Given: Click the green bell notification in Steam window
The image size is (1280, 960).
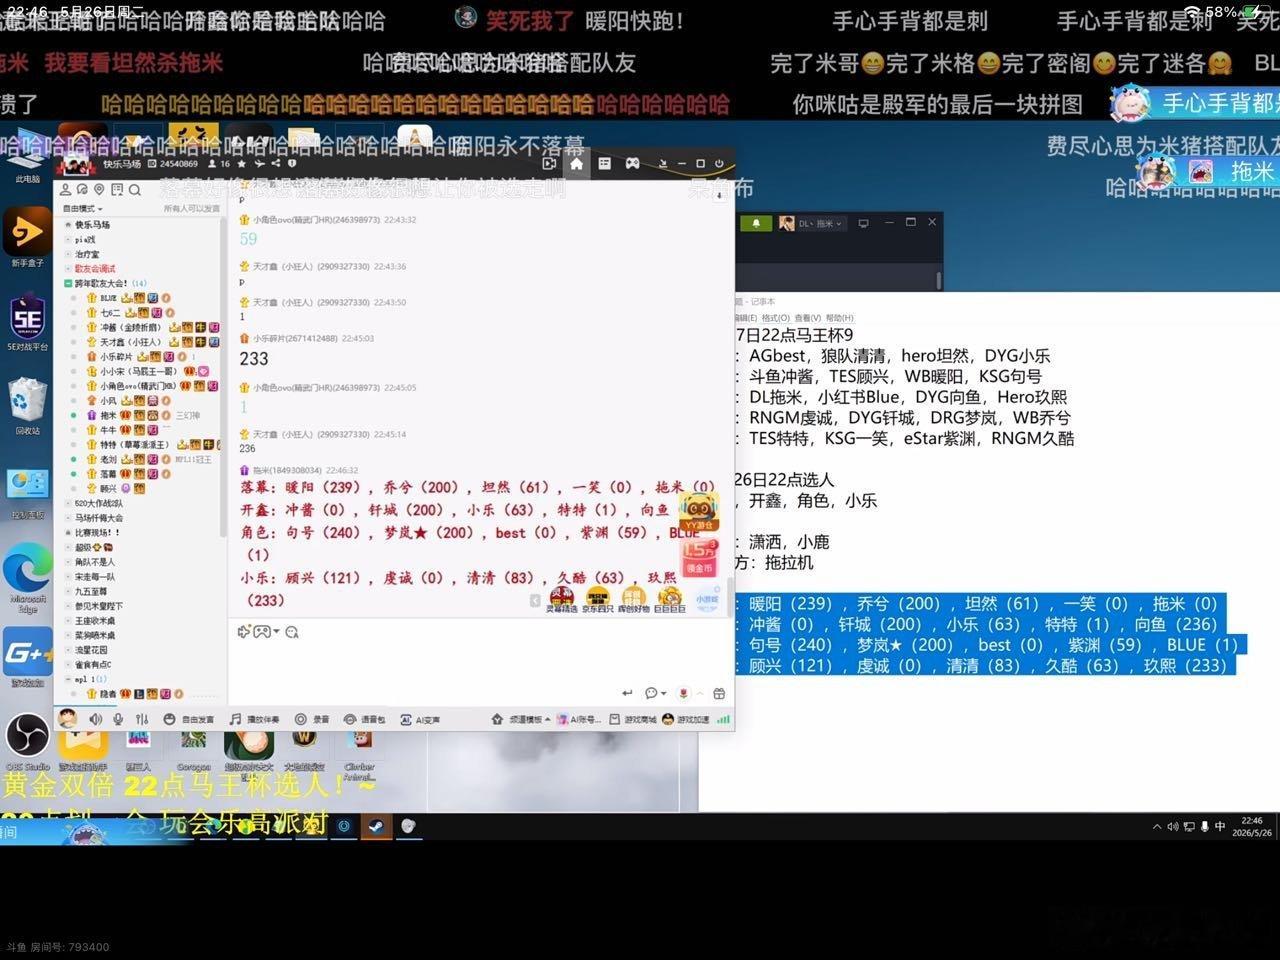Looking at the screenshot, I should 756,223.
